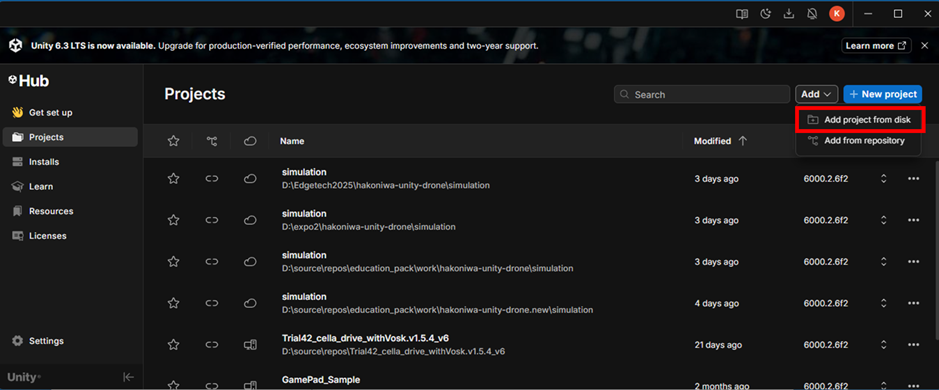
Task: Sort by cloud column header icon
Action: pos(250,141)
